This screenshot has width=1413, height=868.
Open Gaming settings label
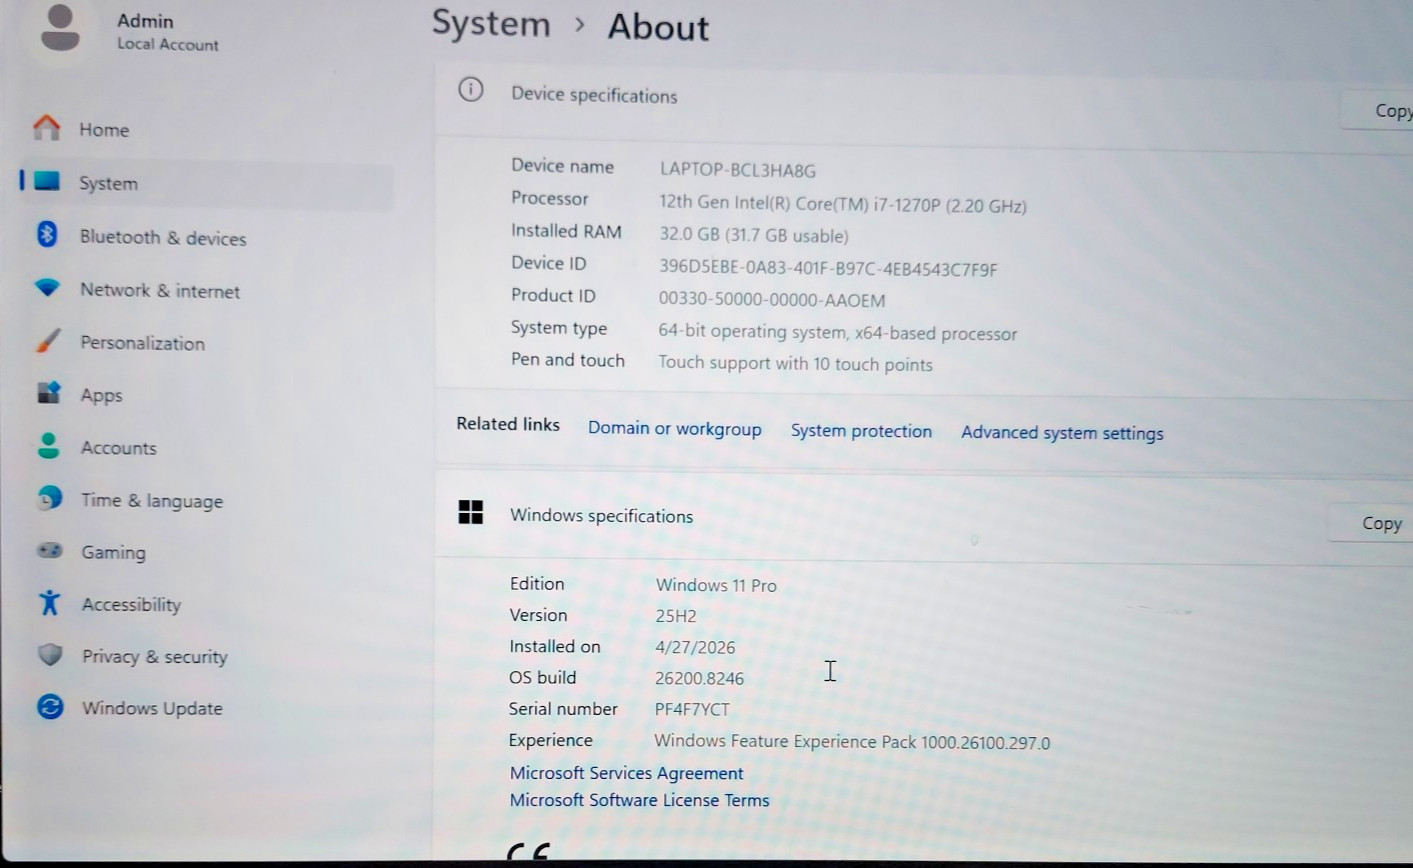tap(114, 552)
